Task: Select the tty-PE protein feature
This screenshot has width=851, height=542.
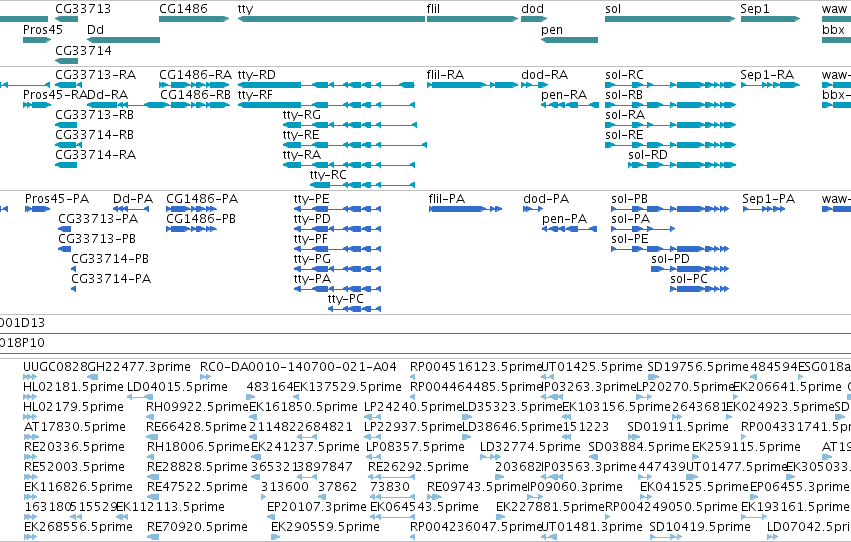Action: tap(338, 209)
